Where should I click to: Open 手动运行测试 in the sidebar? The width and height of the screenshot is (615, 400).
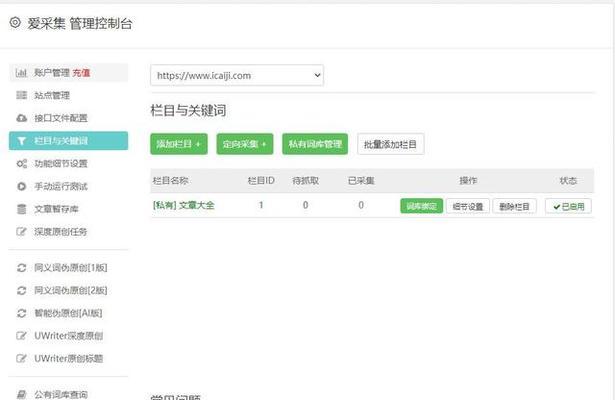pyautogui.click(x=68, y=186)
